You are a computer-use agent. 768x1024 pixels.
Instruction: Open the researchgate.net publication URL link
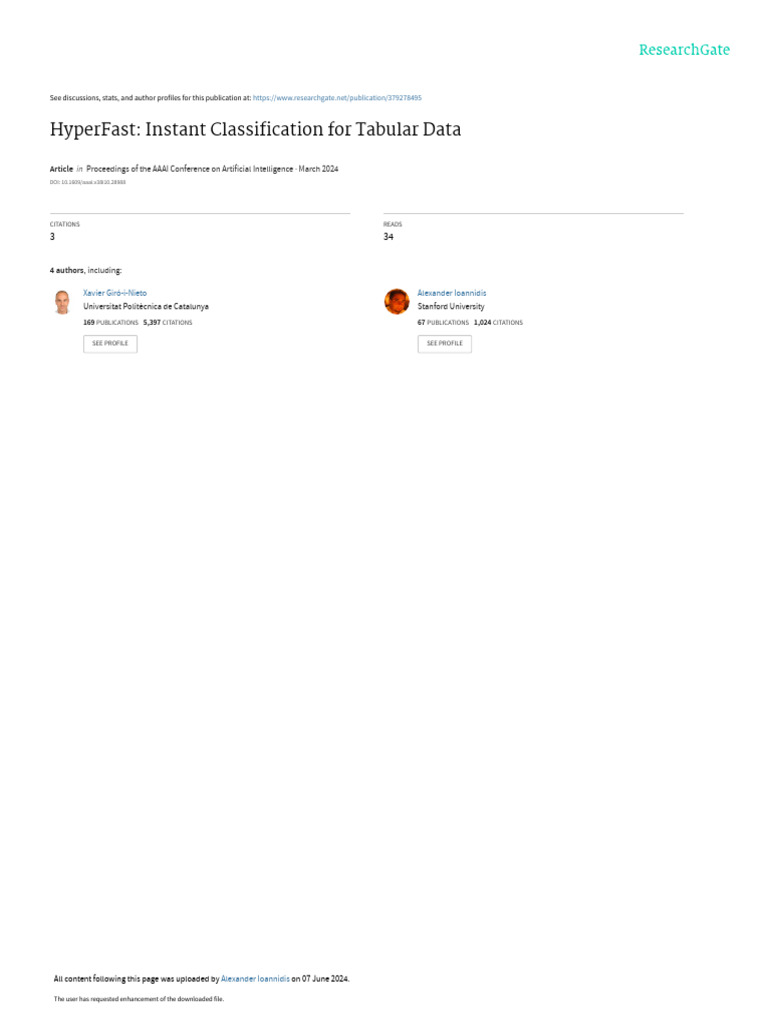(337, 98)
